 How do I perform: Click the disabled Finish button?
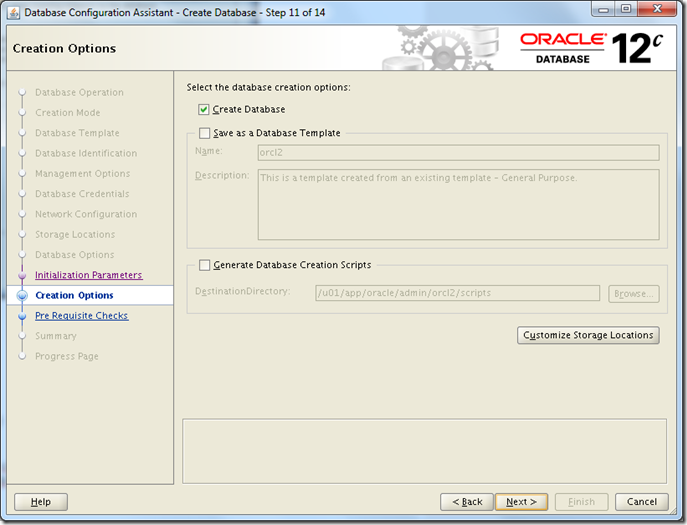[x=581, y=502]
